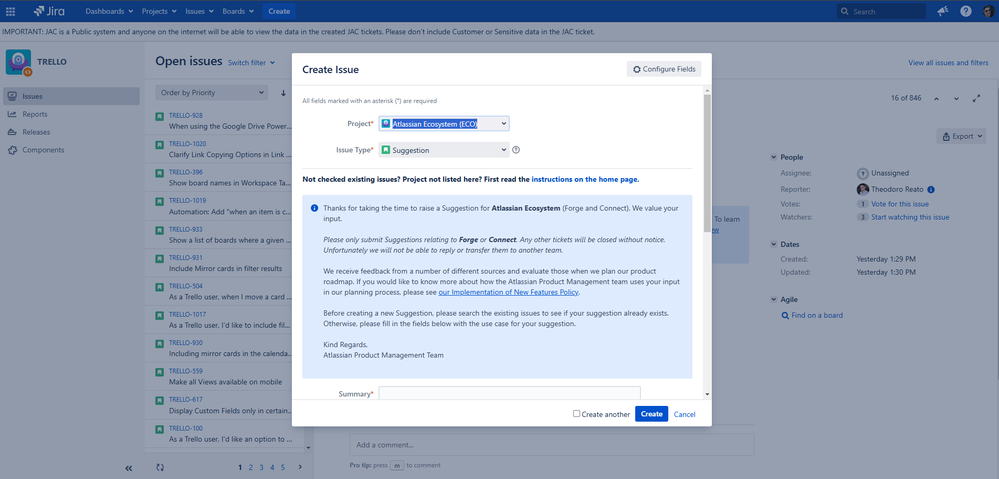Image resolution: width=999 pixels, height=479 pixels.
Task: Open the Switch filter dropdown
Action: [x=252, y=62]
